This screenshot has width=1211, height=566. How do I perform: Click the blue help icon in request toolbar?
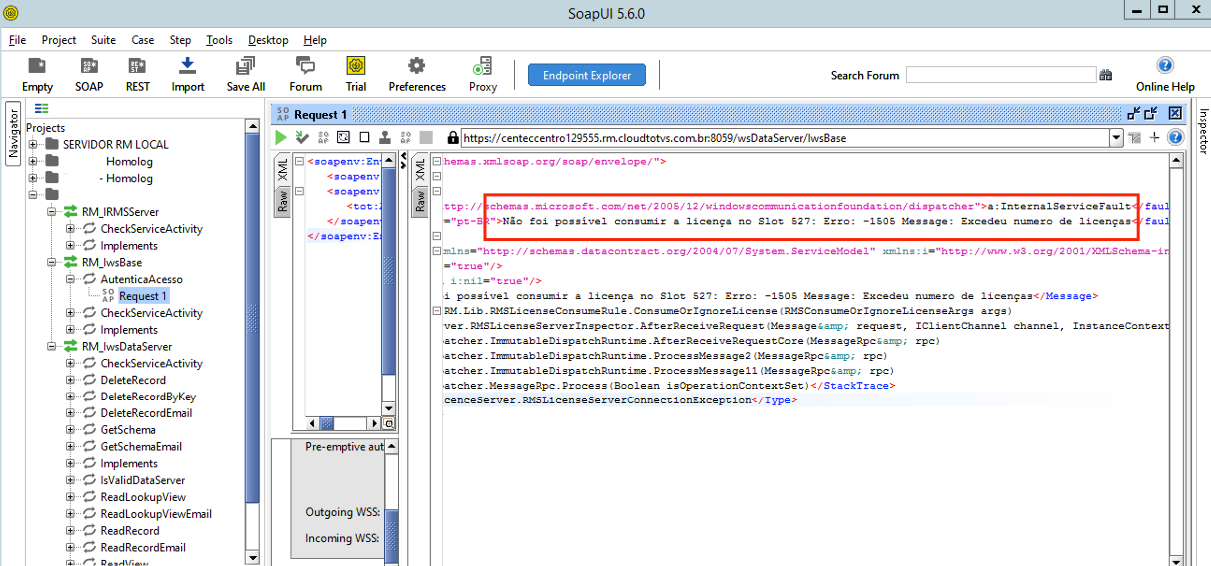[1176, 137]
